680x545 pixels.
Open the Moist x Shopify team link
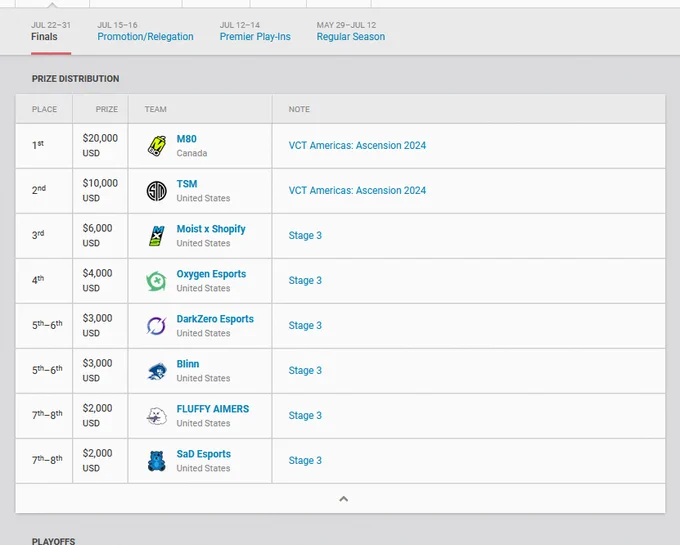211,229
